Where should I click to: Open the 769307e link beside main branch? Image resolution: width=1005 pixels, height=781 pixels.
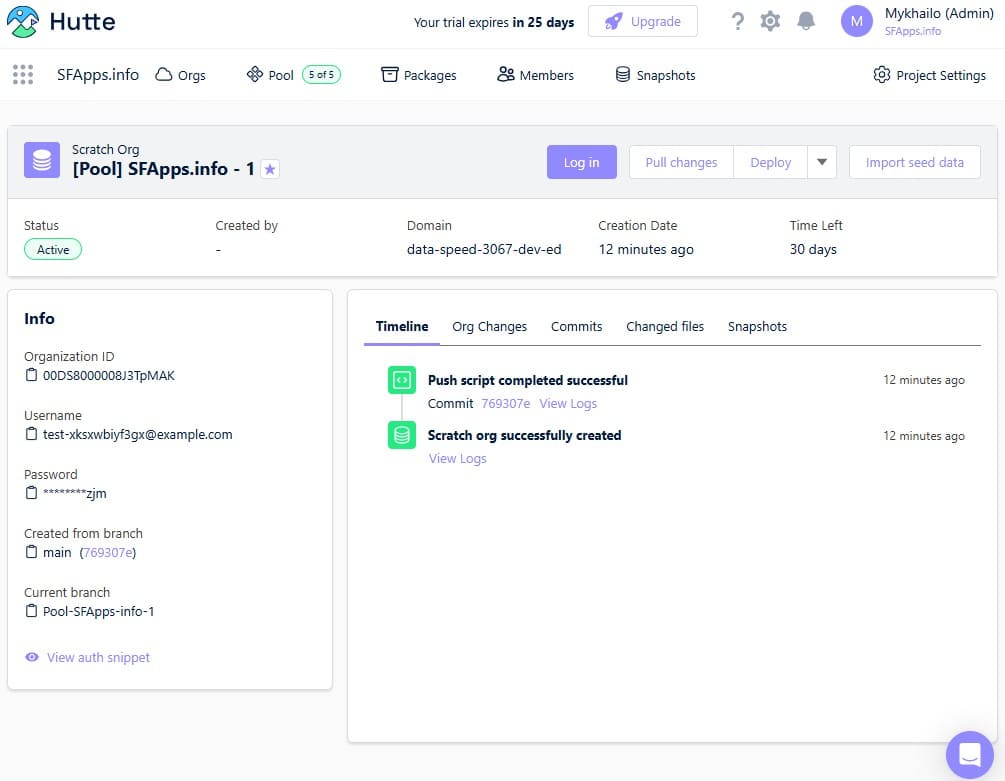click(x=108, y=552)
